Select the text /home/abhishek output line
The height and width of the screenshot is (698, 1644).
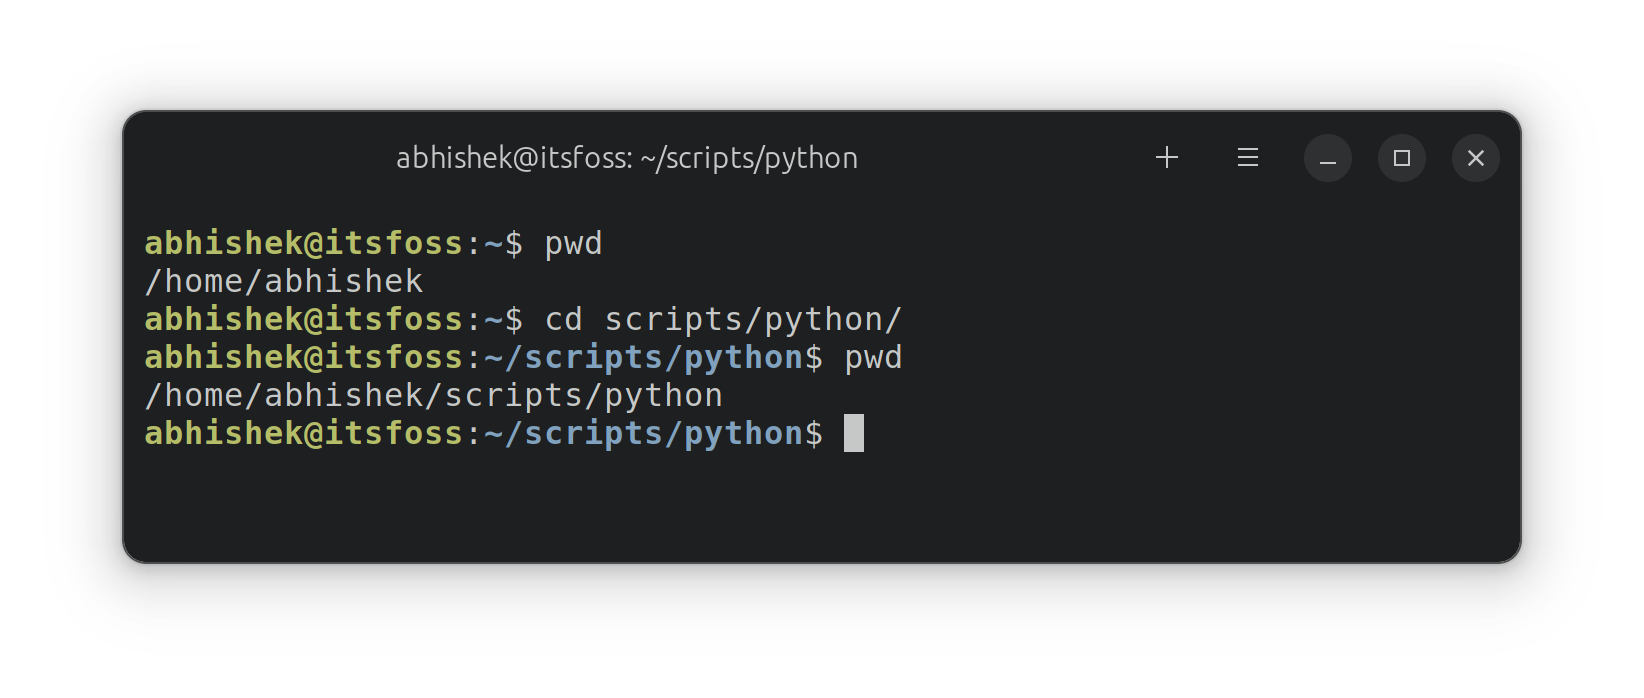283,281
